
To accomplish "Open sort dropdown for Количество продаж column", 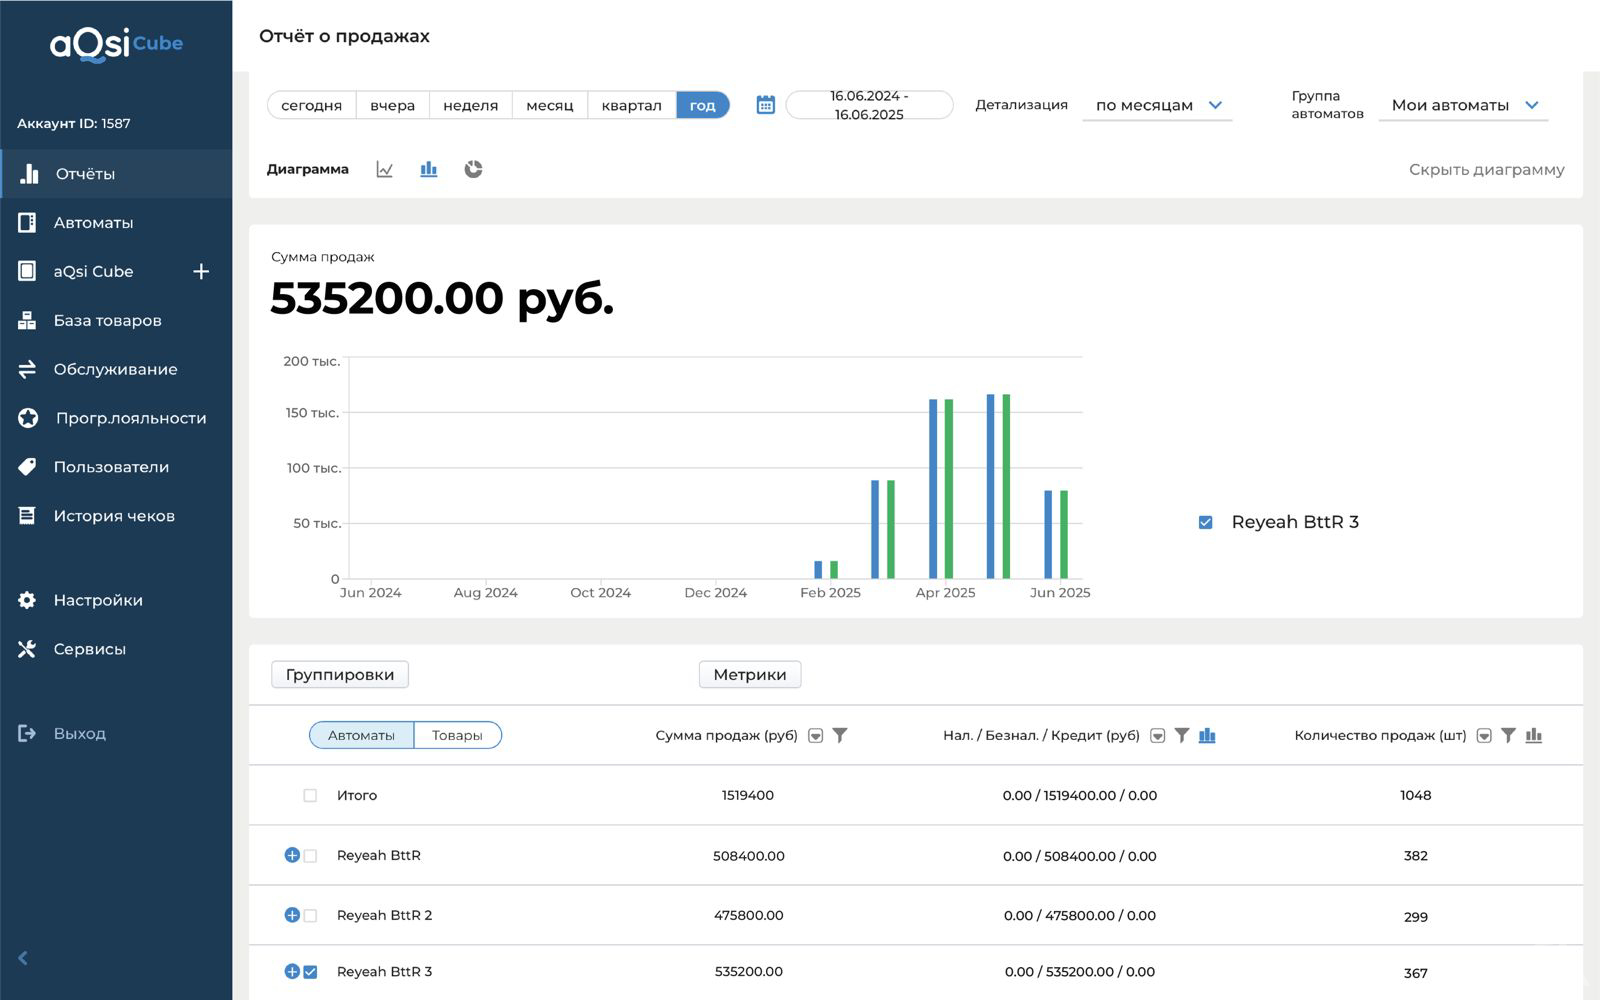I will (1484, 736).
